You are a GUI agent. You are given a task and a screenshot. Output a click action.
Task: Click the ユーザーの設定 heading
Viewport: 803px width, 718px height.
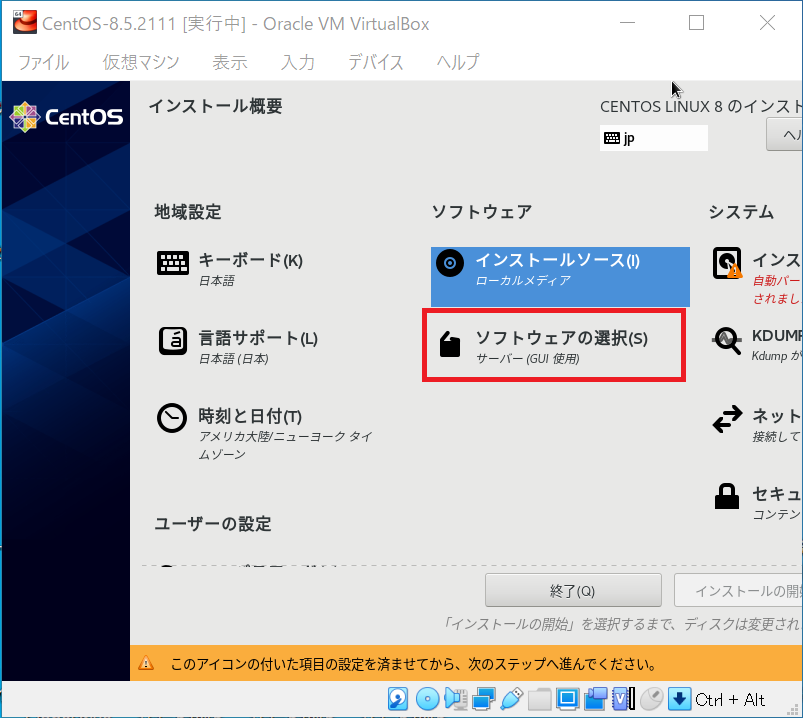click(x=213, y=524)
